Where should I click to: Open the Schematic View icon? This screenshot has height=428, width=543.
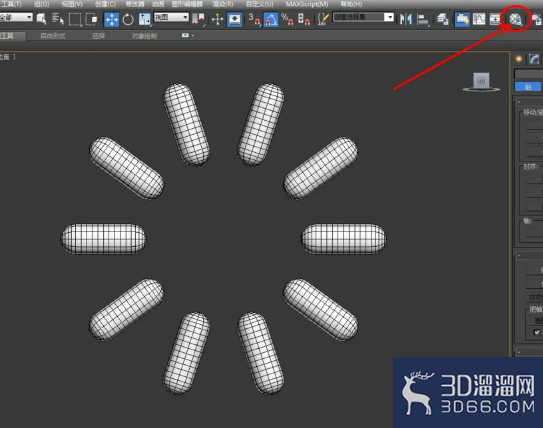click(496, 19)
